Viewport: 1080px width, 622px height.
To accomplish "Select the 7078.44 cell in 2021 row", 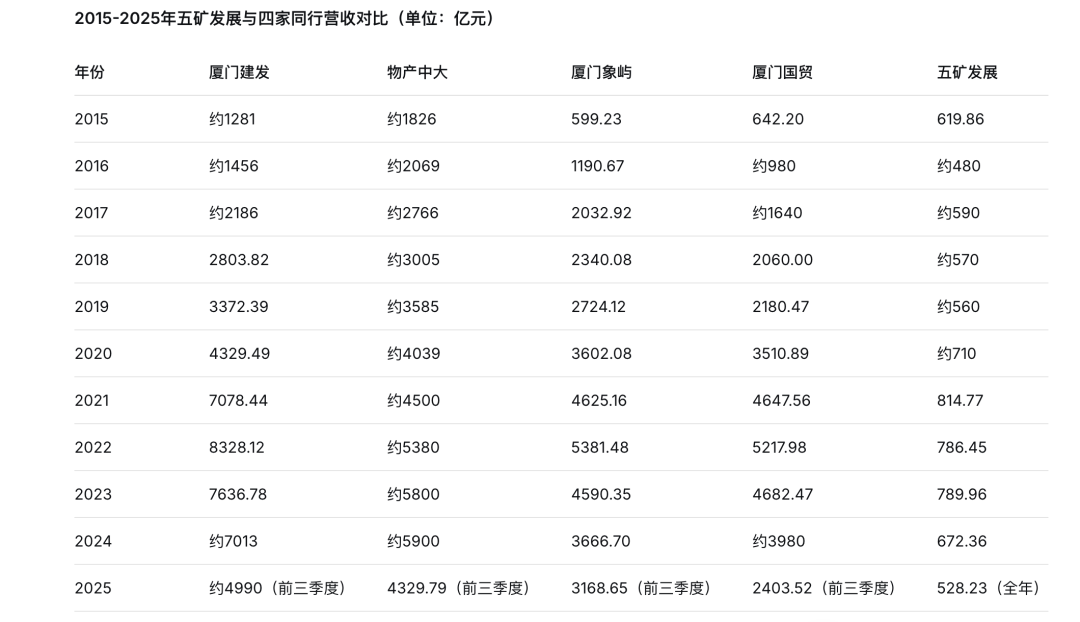I will click(x=238, y=401).
